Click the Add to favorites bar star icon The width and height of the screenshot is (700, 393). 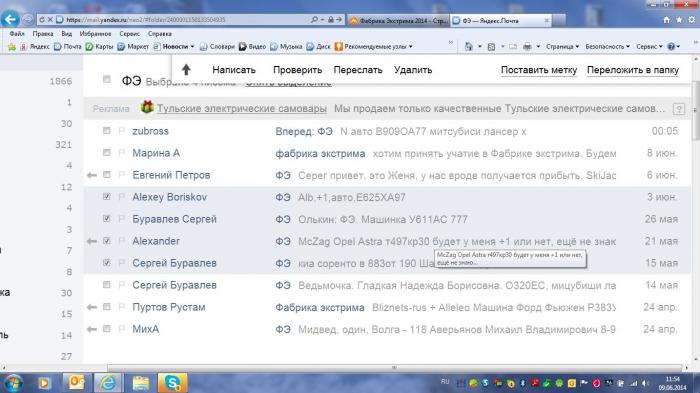tap(12, 46)
